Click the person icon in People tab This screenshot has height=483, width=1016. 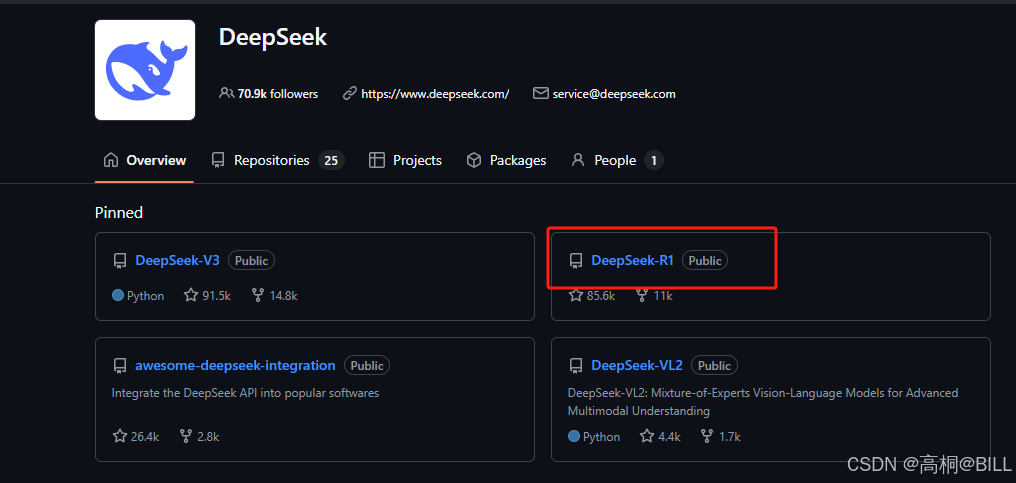[578, 160]
